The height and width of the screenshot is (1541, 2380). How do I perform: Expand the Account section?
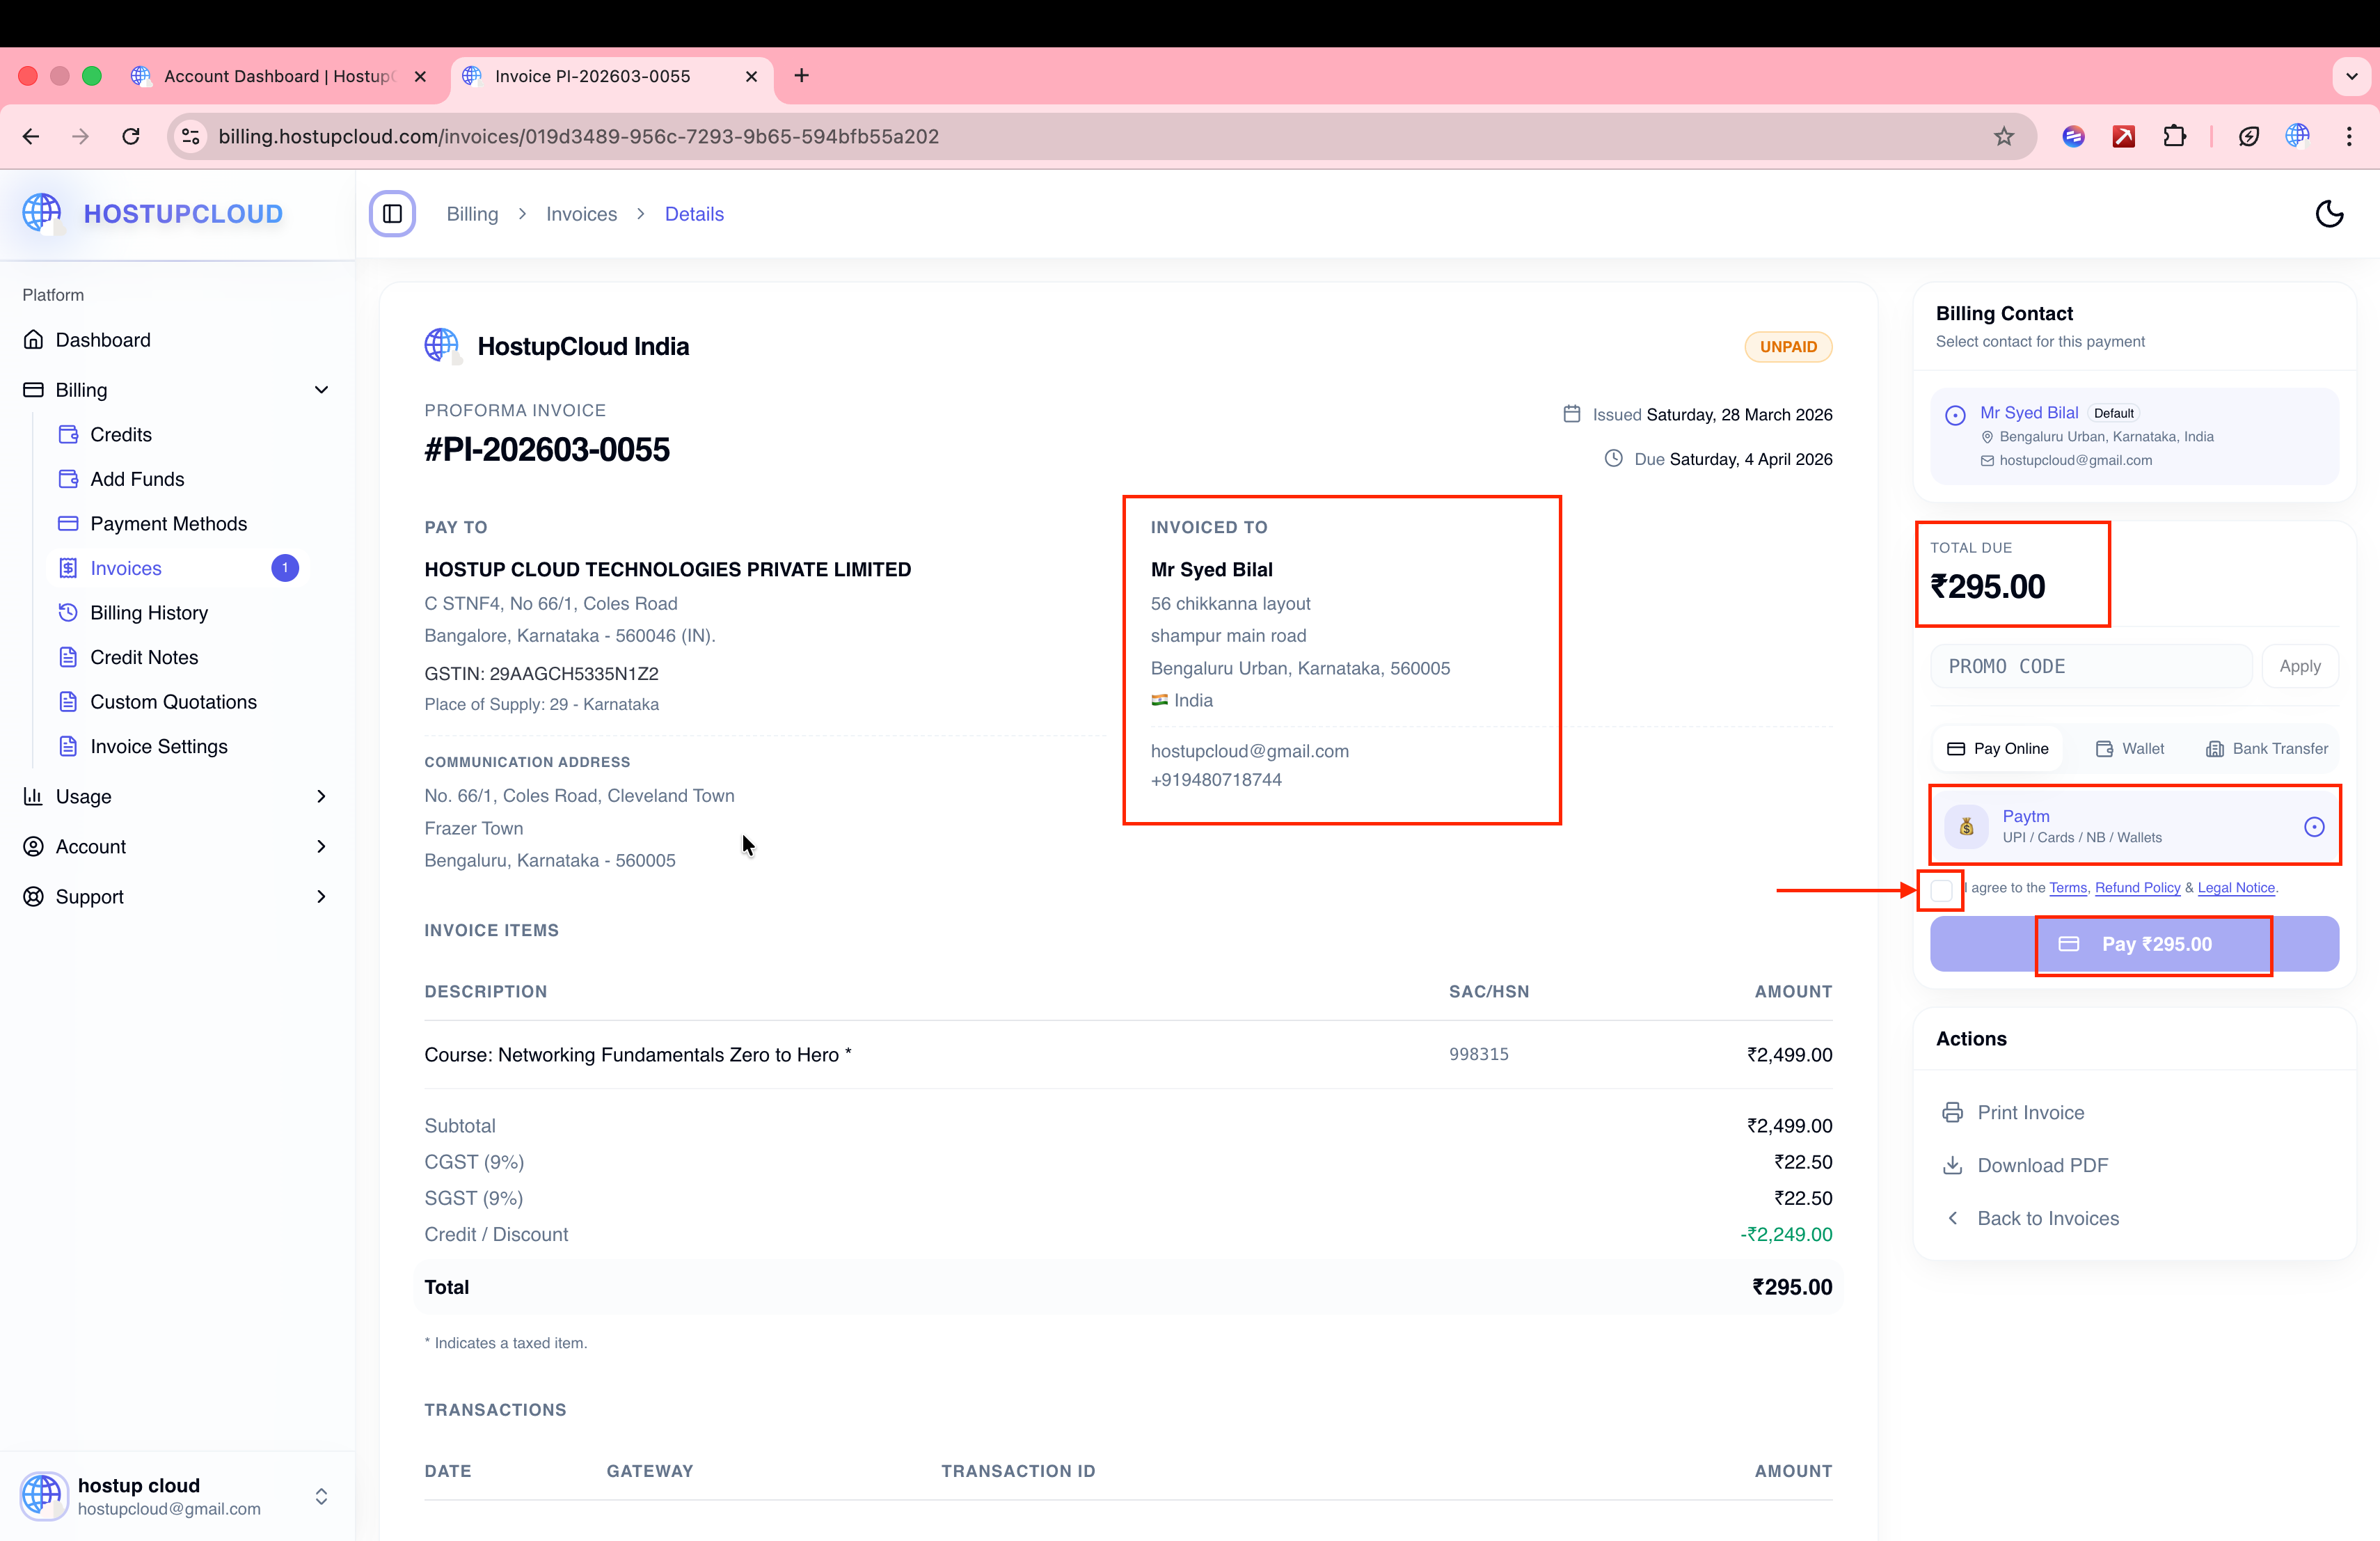click(x=176, y=847)
